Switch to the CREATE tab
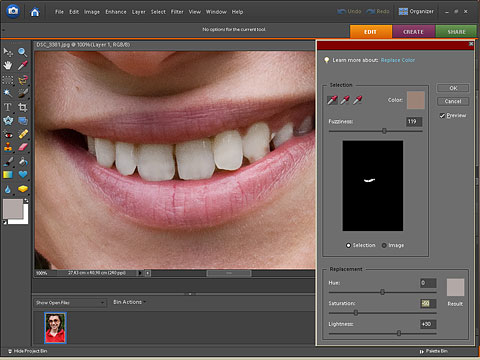The image size is (480, 360). pyautogui.click(x=414, y=32)
